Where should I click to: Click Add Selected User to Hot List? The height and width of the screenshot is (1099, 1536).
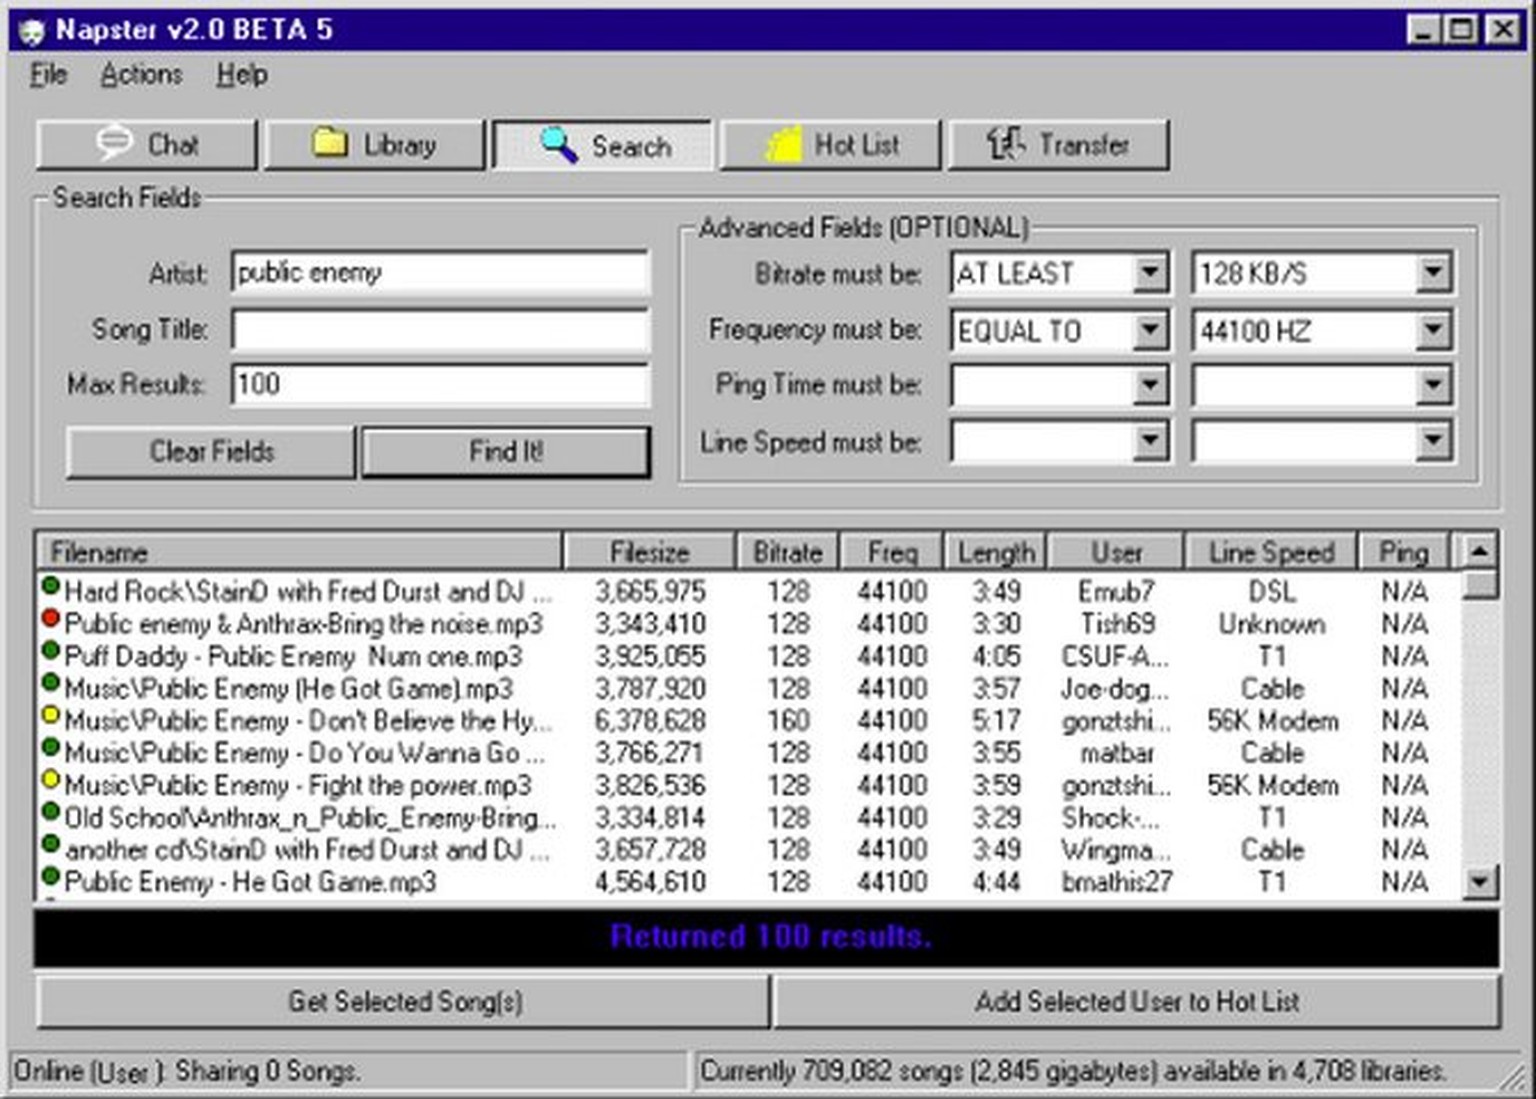tap(1137, 1002)
